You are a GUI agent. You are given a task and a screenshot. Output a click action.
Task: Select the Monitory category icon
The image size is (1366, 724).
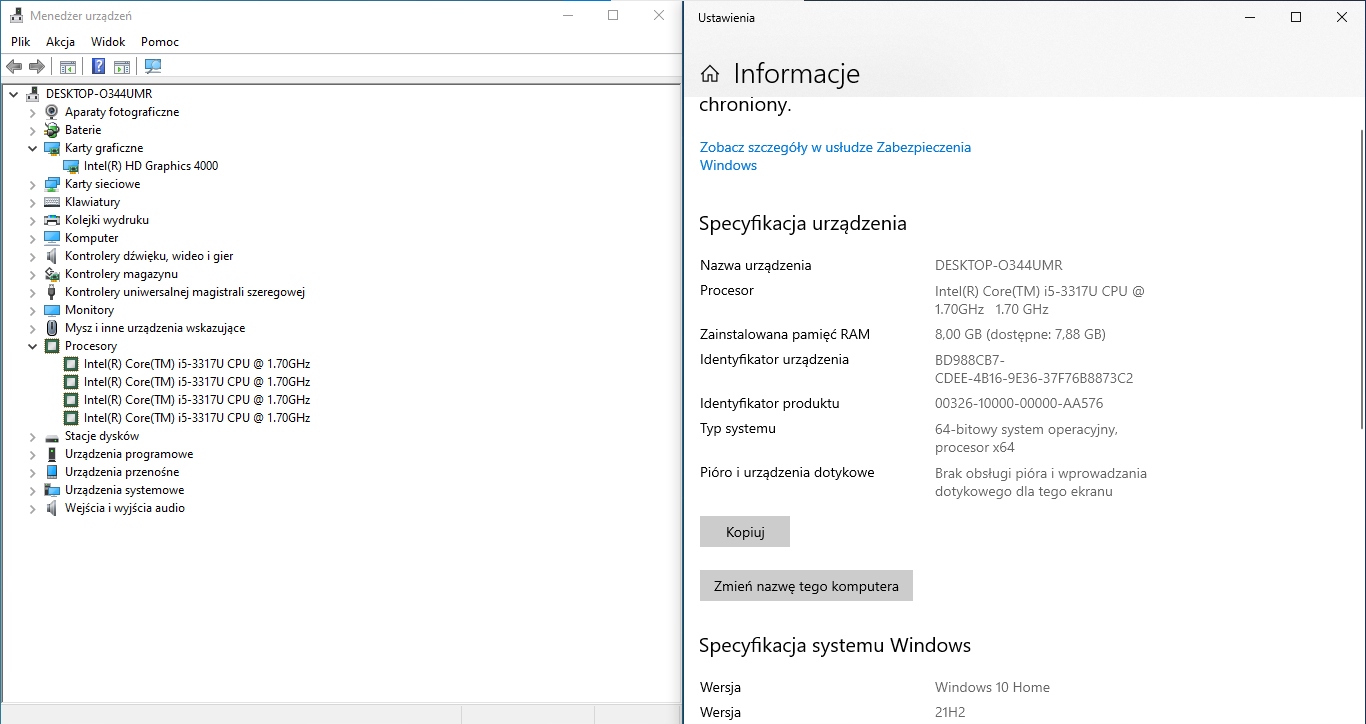click(x=52, y=310)
